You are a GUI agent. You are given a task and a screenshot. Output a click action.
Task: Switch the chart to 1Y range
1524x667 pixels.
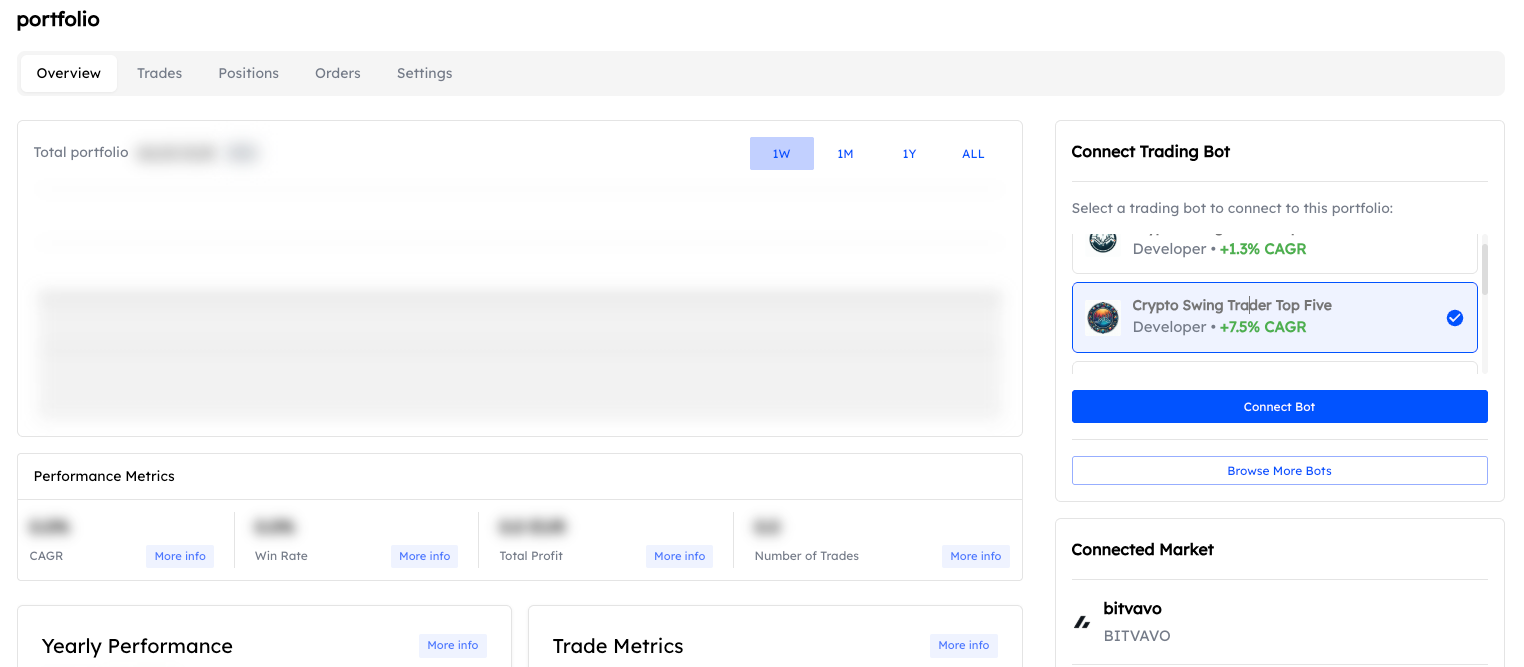(909, 153)
